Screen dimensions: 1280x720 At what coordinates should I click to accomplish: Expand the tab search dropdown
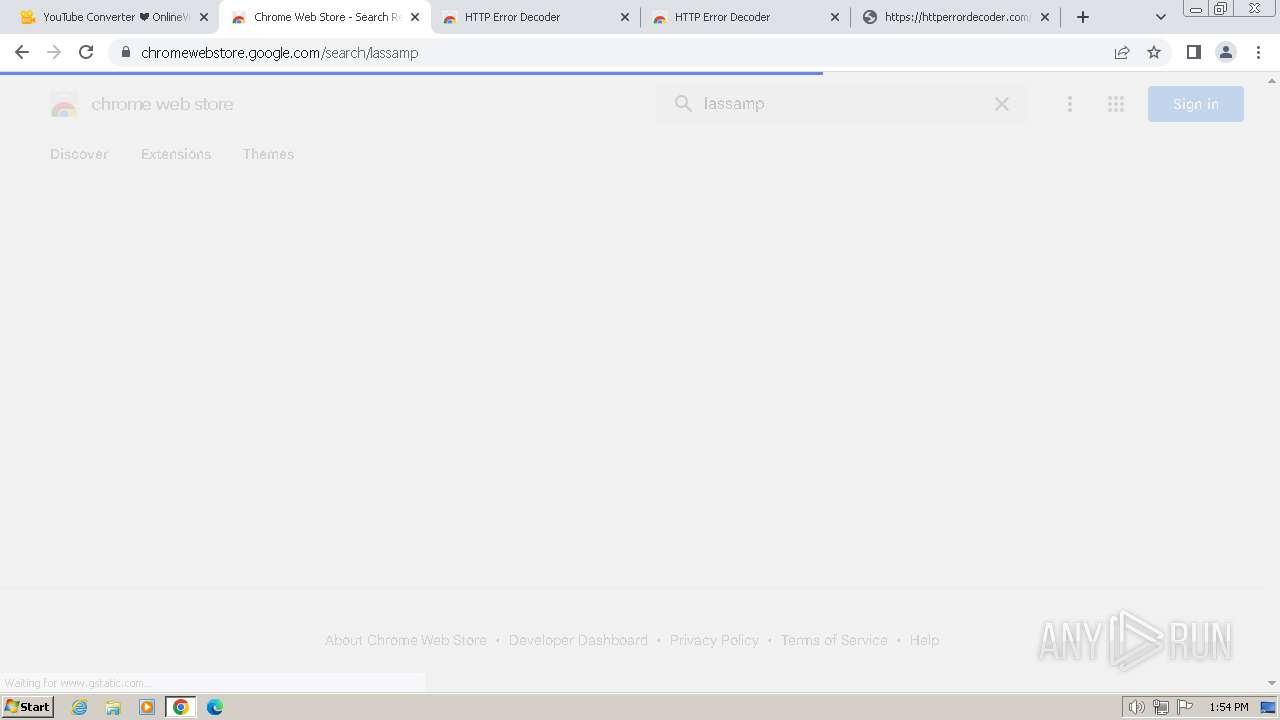(x=1161, y=17)
